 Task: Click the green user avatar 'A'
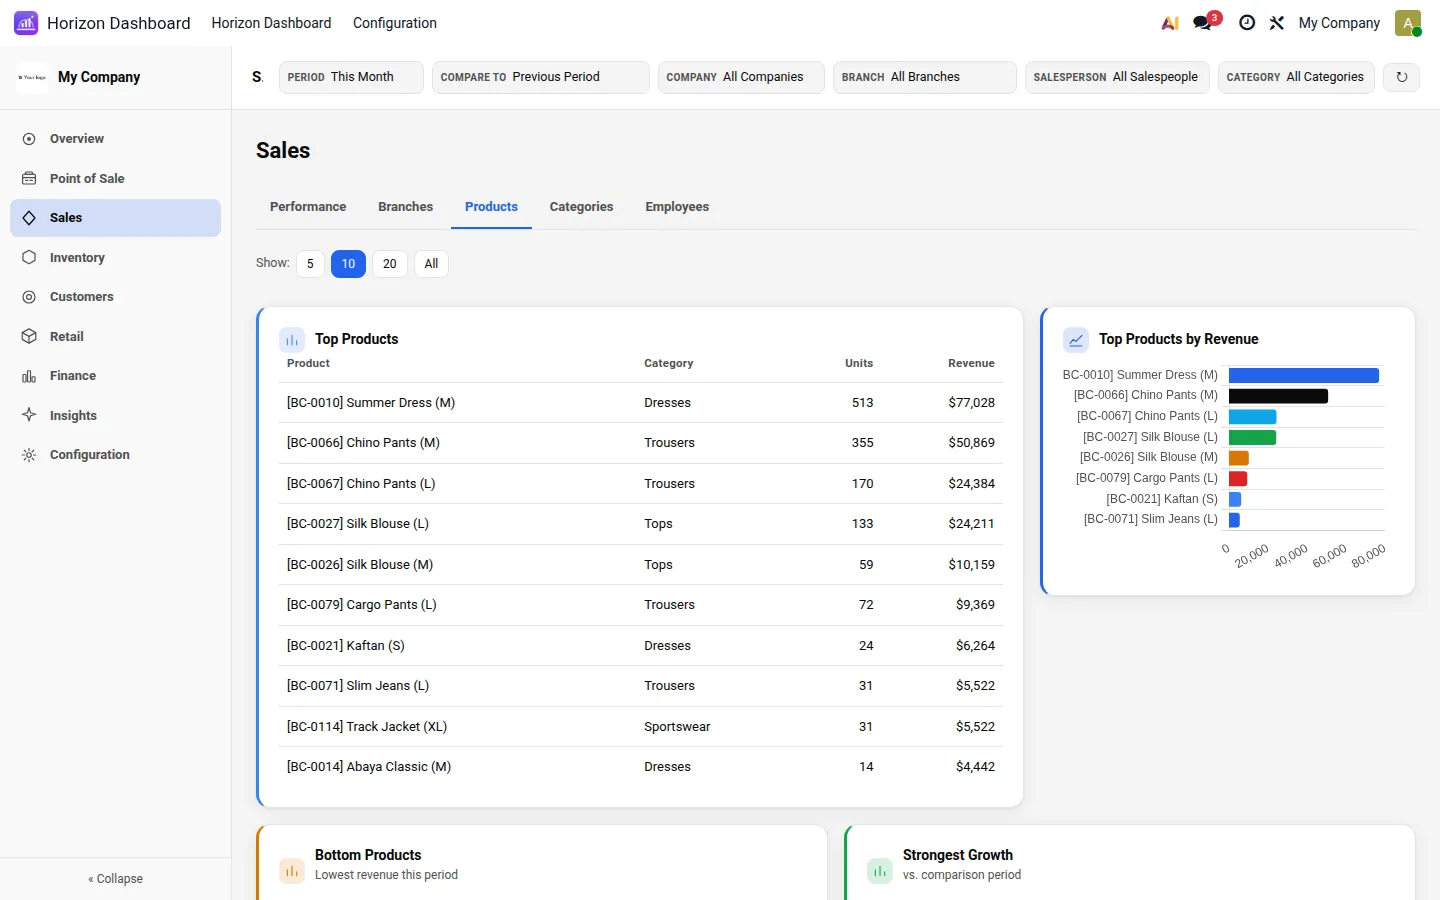click(x=1408, y=23)
